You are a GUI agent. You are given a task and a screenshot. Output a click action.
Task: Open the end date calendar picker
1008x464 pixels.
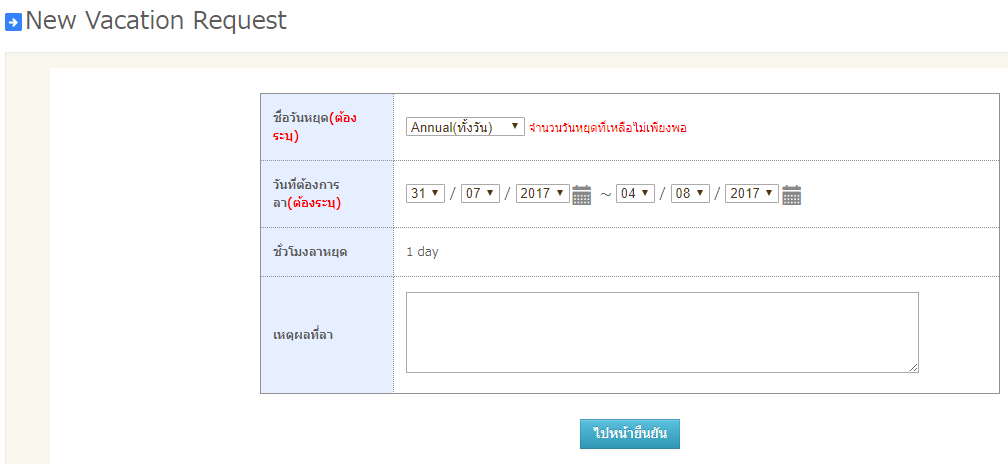[791, 194]
